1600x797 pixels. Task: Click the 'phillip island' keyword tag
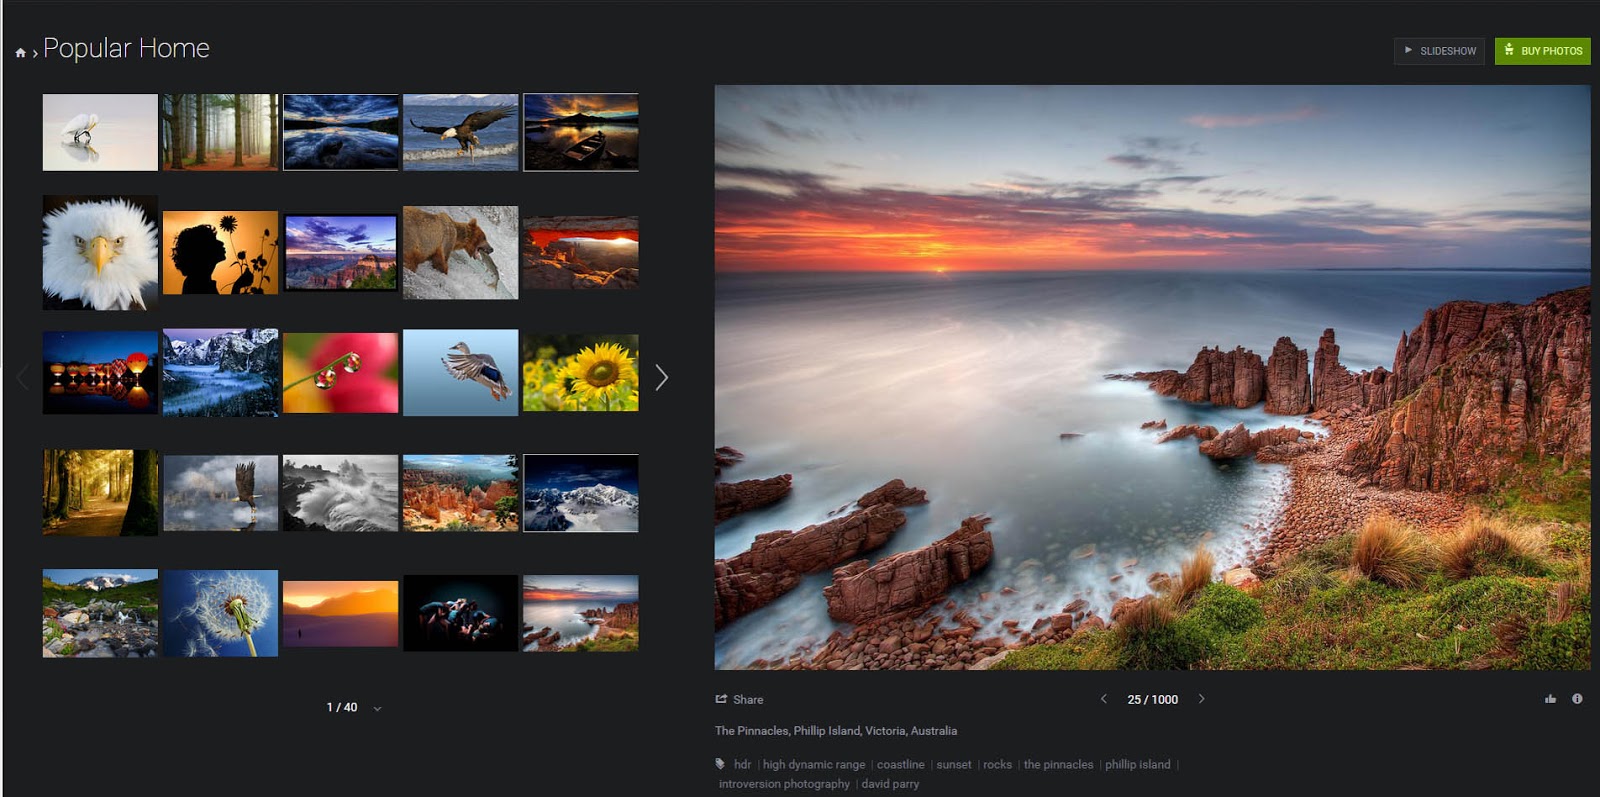(x=1137, y=764)
